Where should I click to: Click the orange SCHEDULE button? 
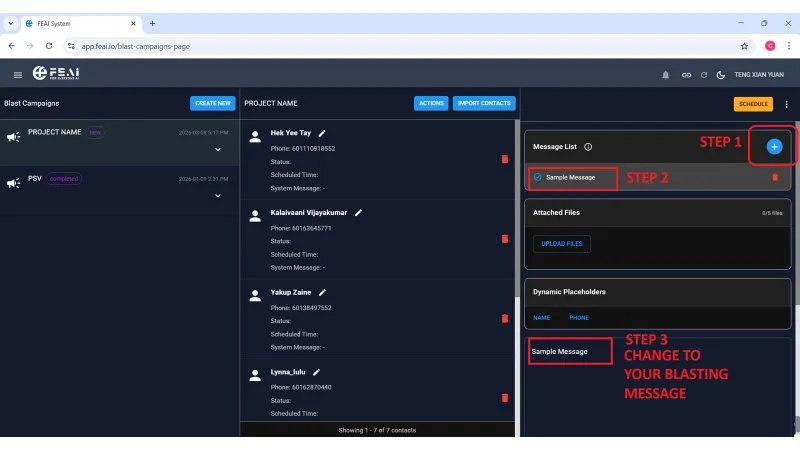pos(753,104)
